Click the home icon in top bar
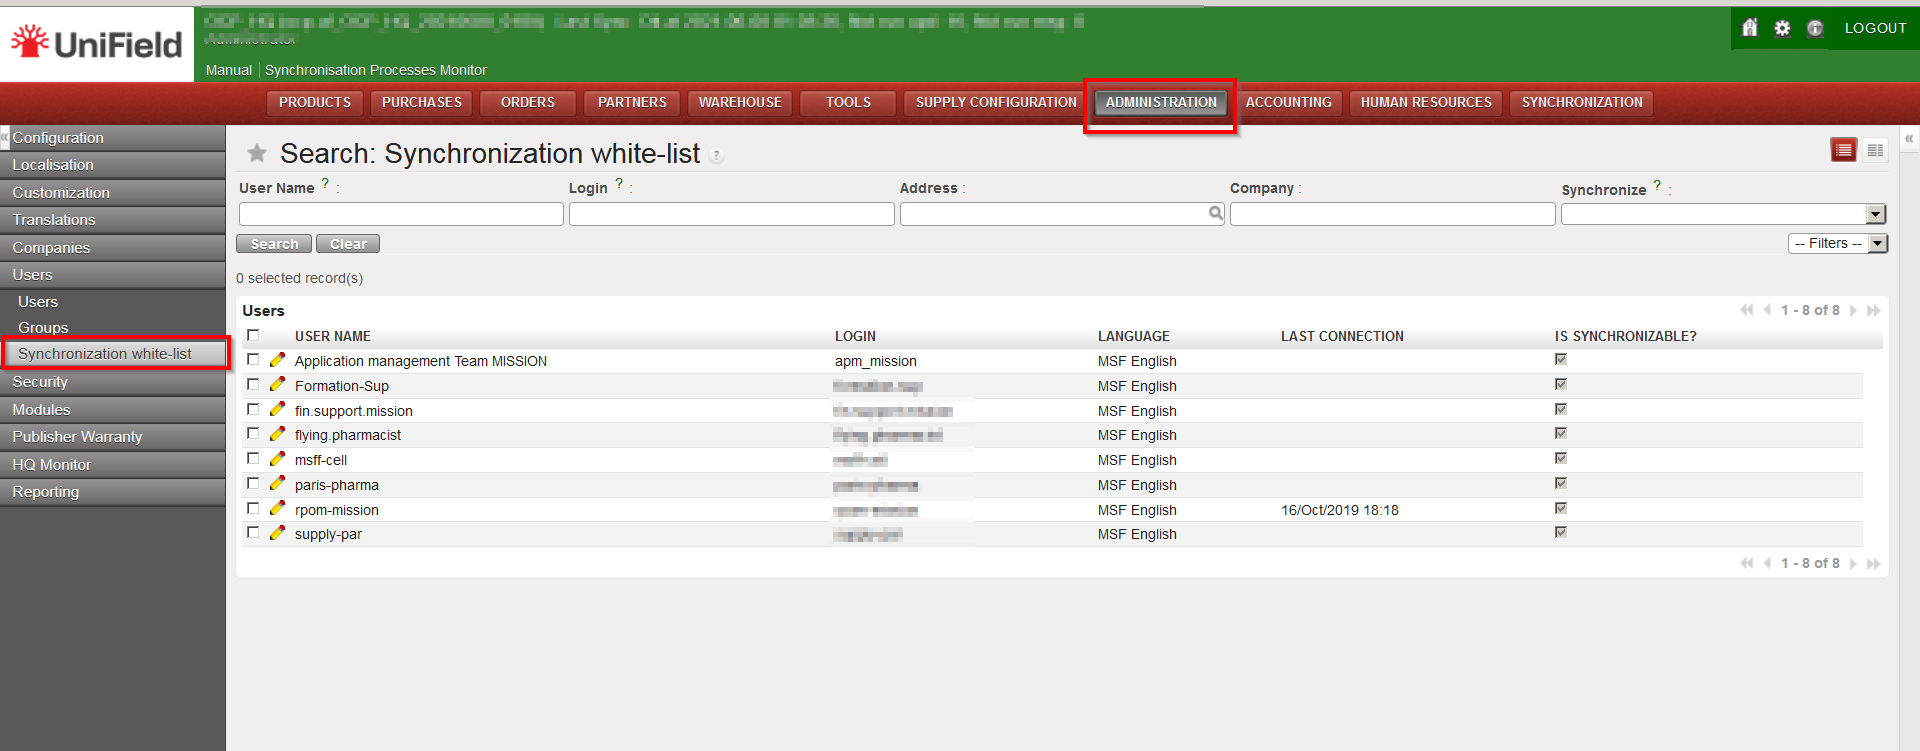 (x=1750, y=28)
